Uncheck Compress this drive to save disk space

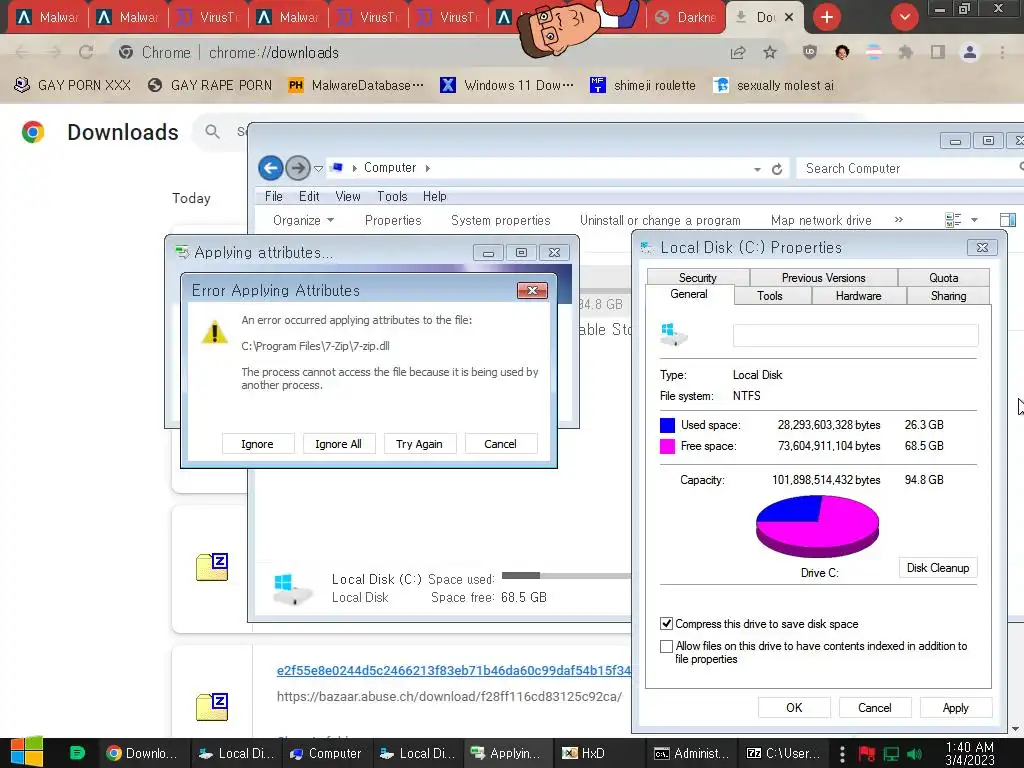pyautogui.click(x=666, y=624)
